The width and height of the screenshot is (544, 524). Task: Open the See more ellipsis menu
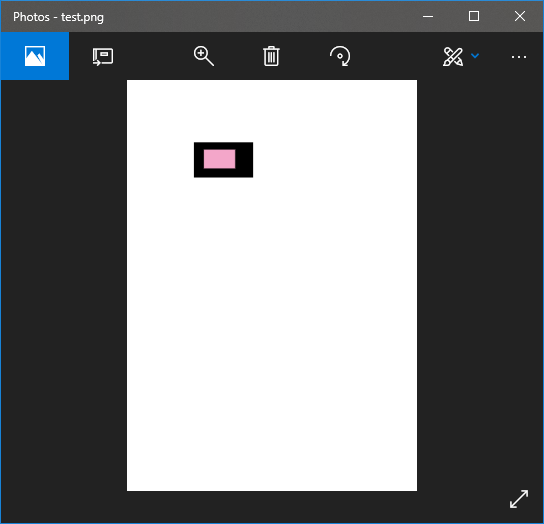[519, 57]
